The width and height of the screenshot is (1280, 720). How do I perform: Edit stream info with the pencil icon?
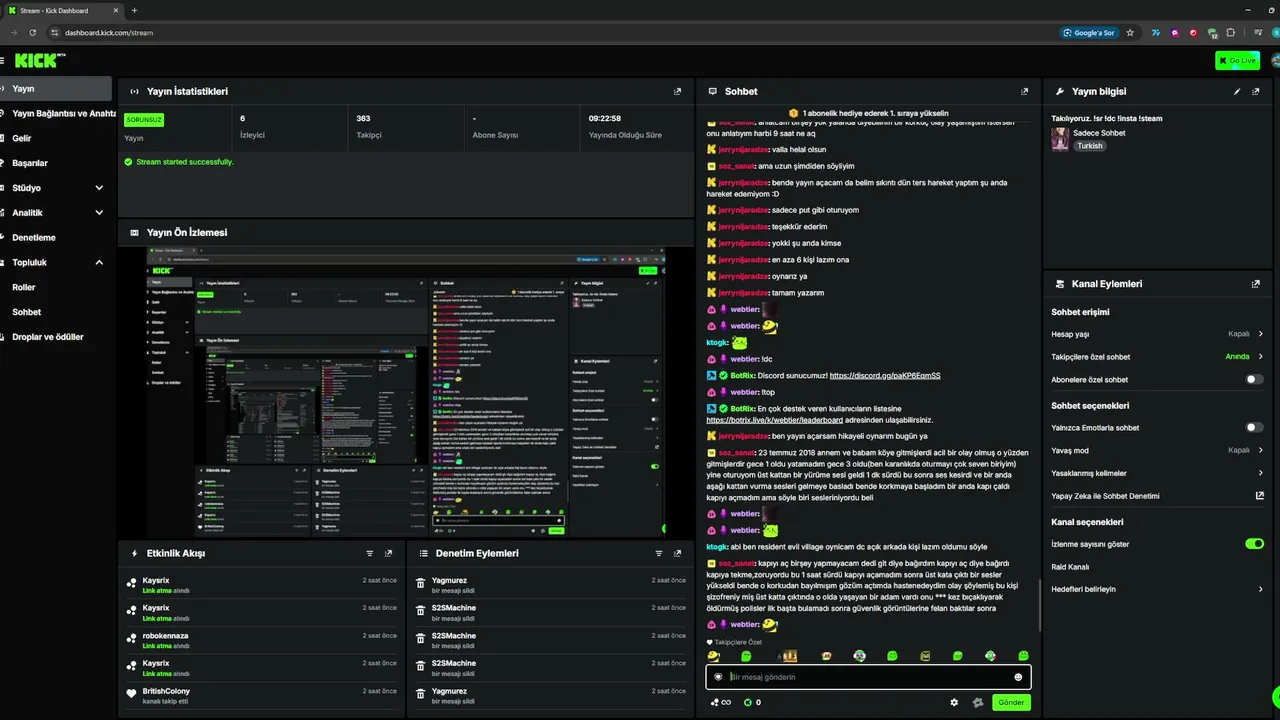tap(1237, 91)
